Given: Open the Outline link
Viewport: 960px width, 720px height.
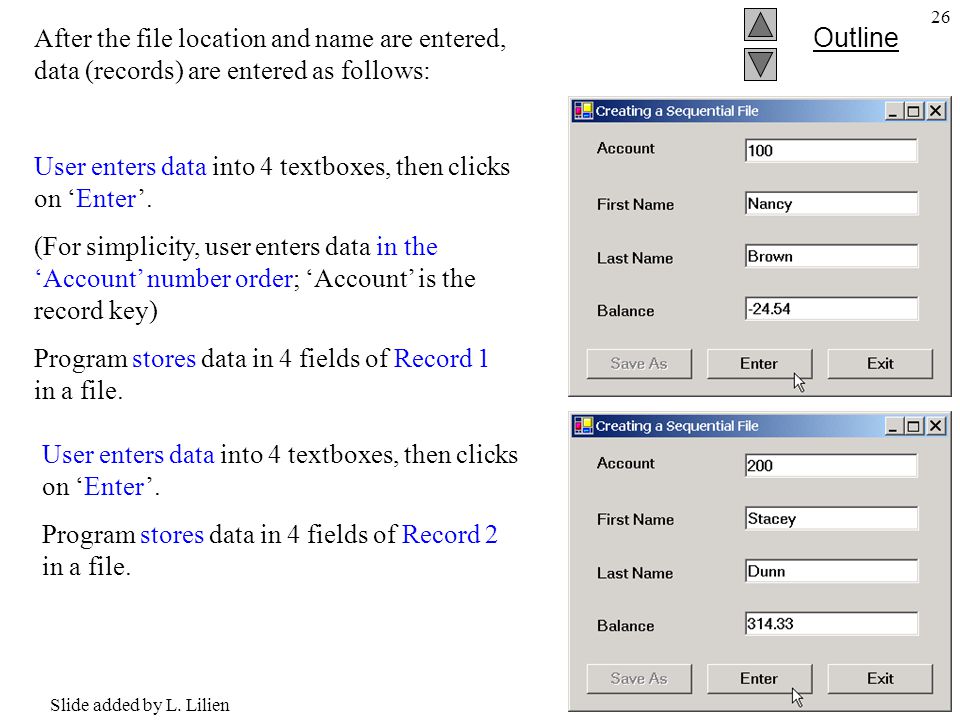Looking at the screenshot, I should tap(855, 38).
